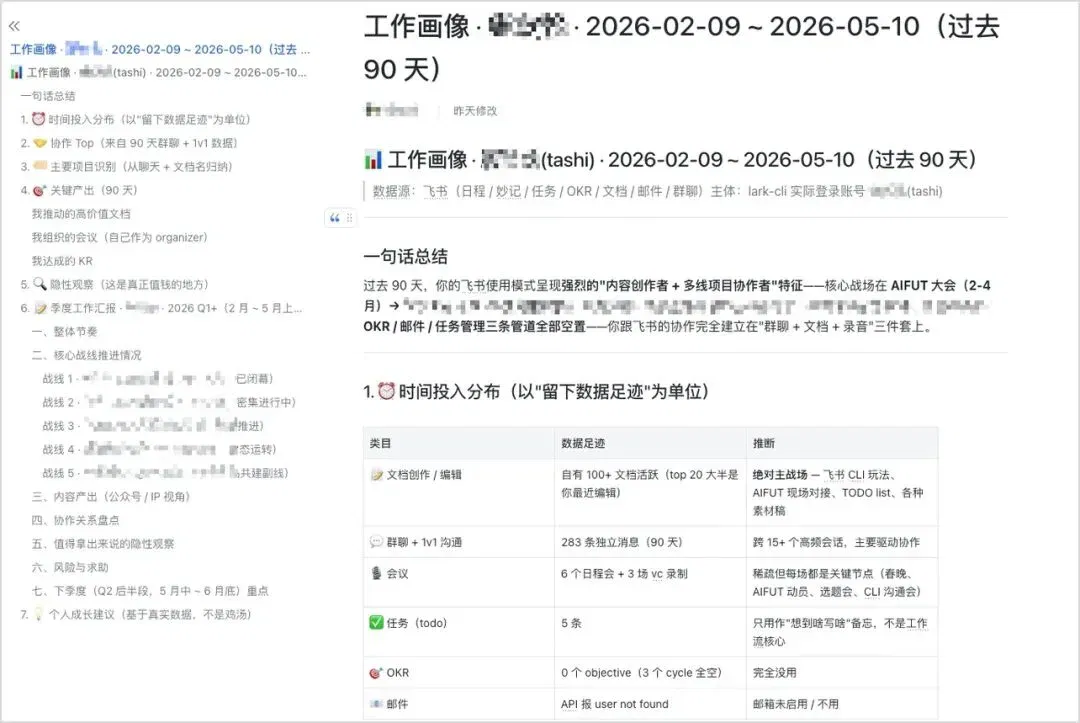
Task: Click the 推断 table header cell
Action: pos(842,443)
